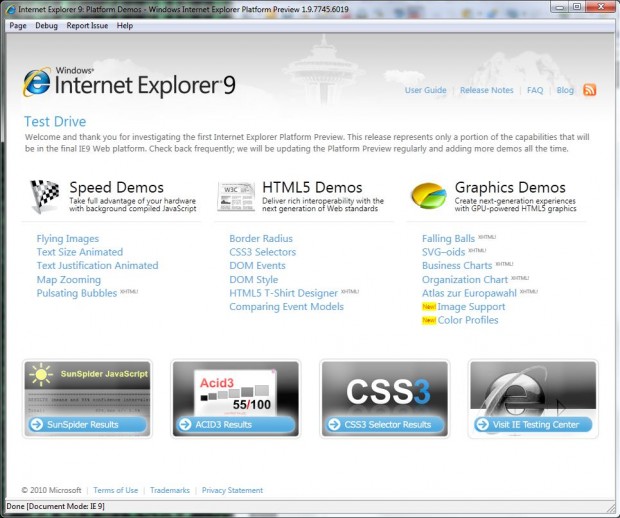This screenshot has height=518, width=620.
Task: Click the Test Drive heading
Action: click(55, 121)
